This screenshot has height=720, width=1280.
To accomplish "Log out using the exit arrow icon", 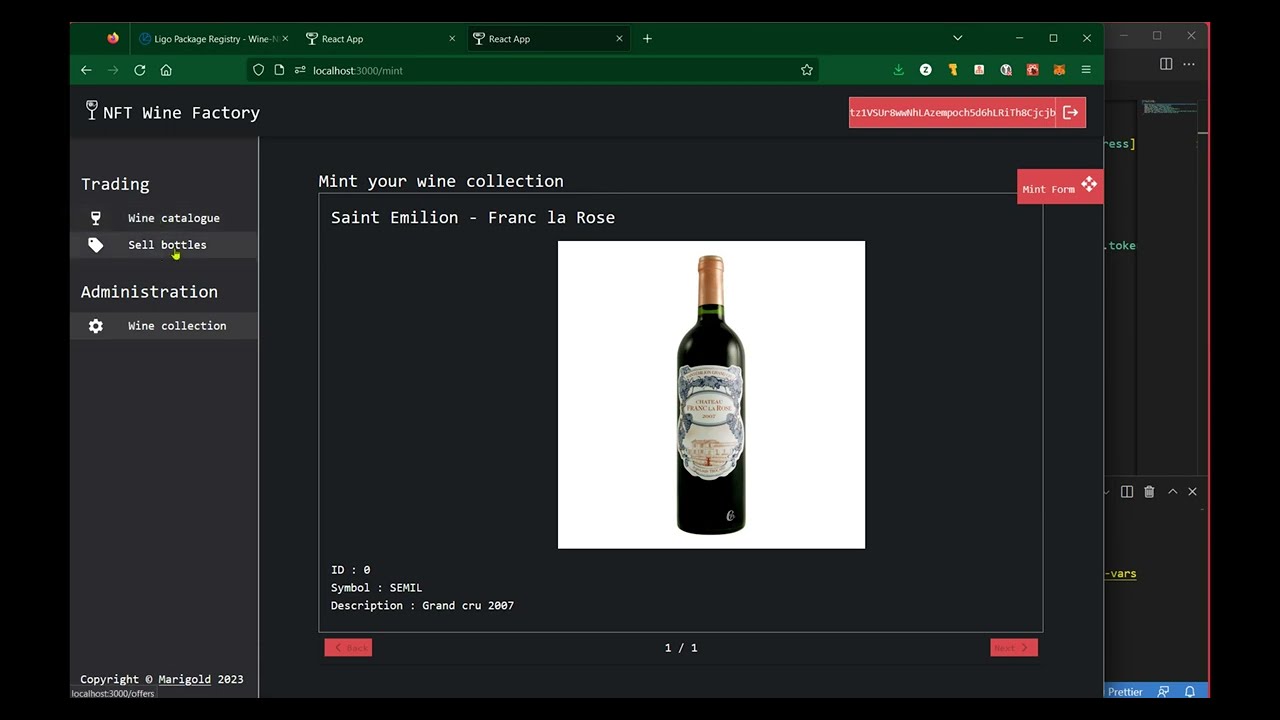I will [x=1070, y=112].
